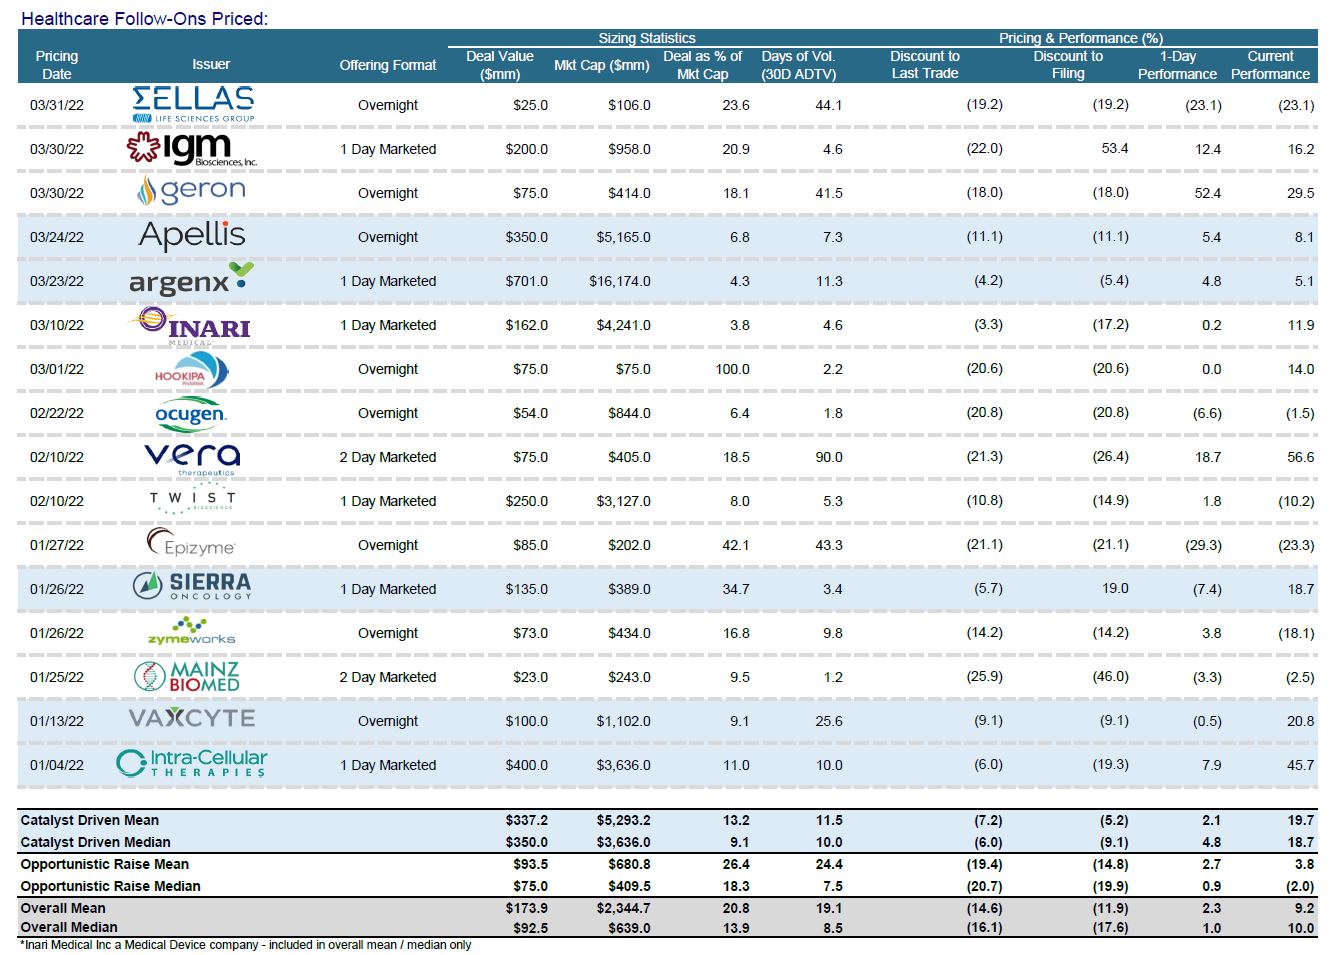Select the Current Performance column header
Image resolution: width=1342 pixels, height=955 pixels.
[1270, 65]
